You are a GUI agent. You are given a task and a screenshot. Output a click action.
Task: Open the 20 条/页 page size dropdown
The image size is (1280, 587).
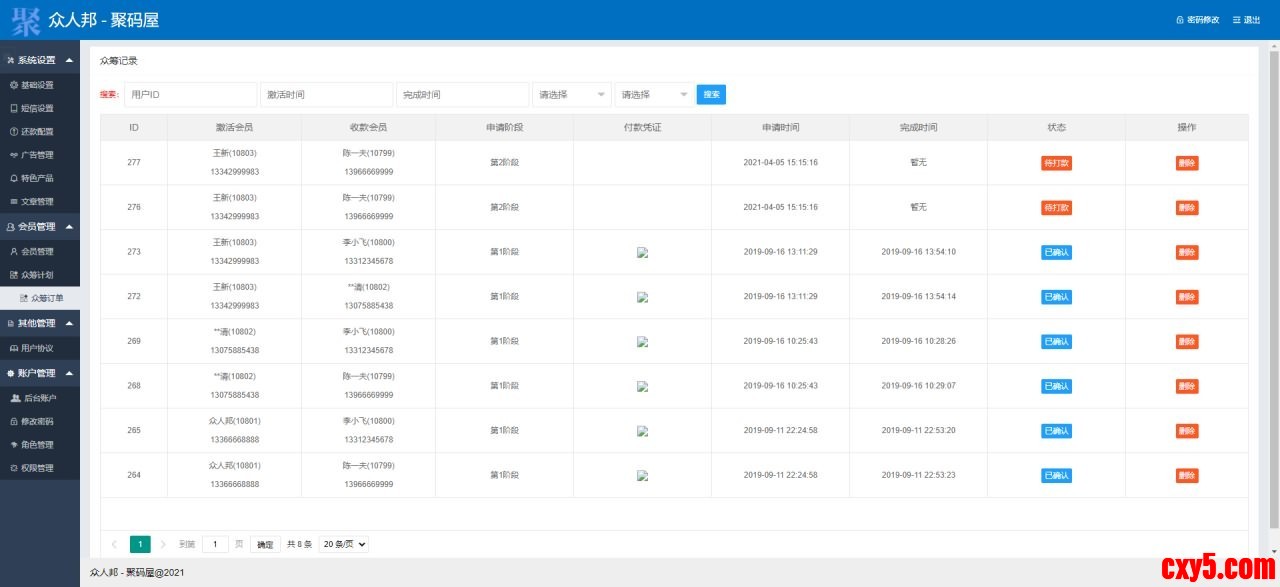pos(343,544)
